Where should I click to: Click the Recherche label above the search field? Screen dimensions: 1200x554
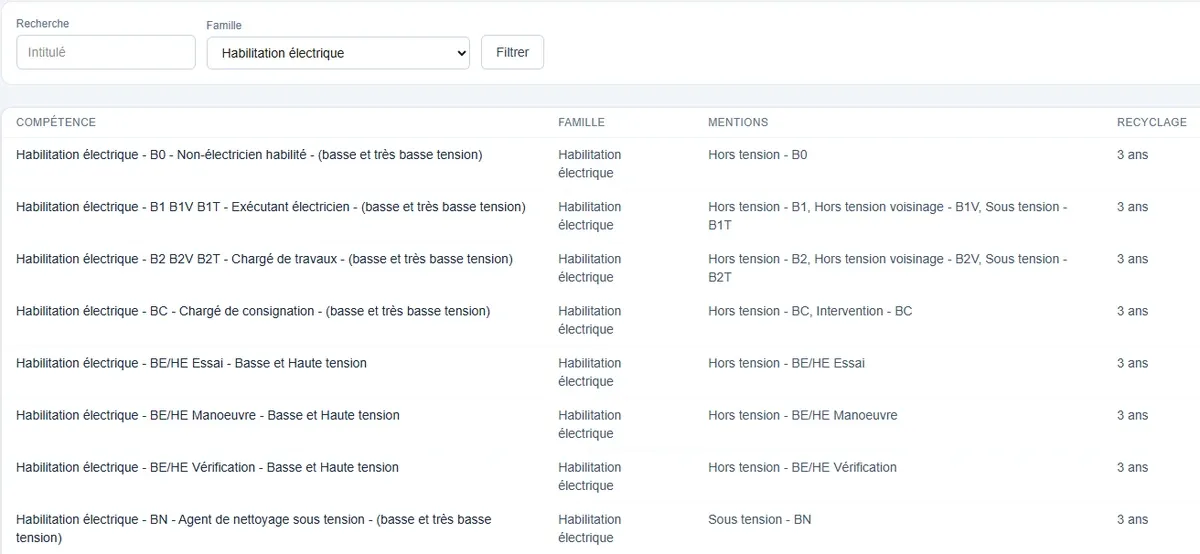tap(43, 23)
